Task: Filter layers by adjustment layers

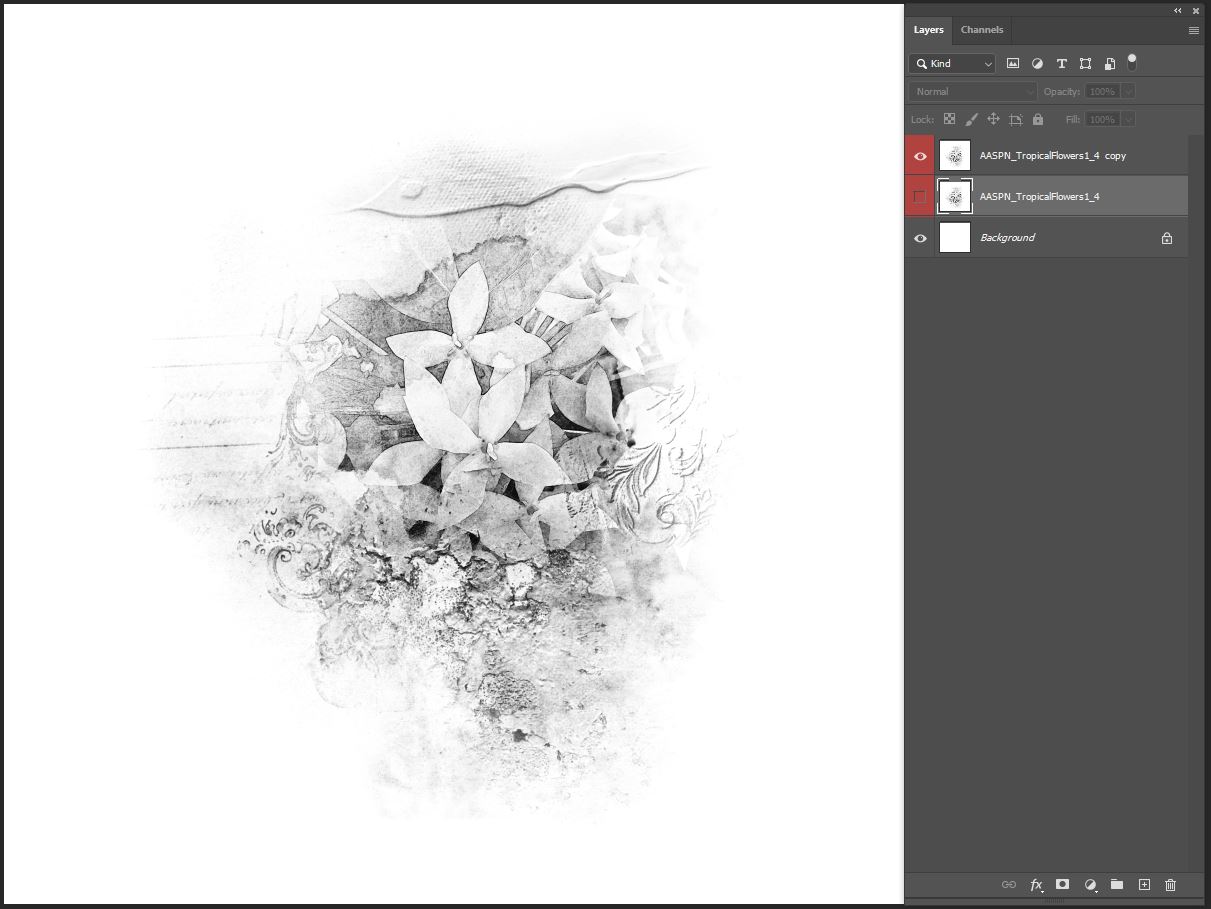Action: pos(1037,63)
